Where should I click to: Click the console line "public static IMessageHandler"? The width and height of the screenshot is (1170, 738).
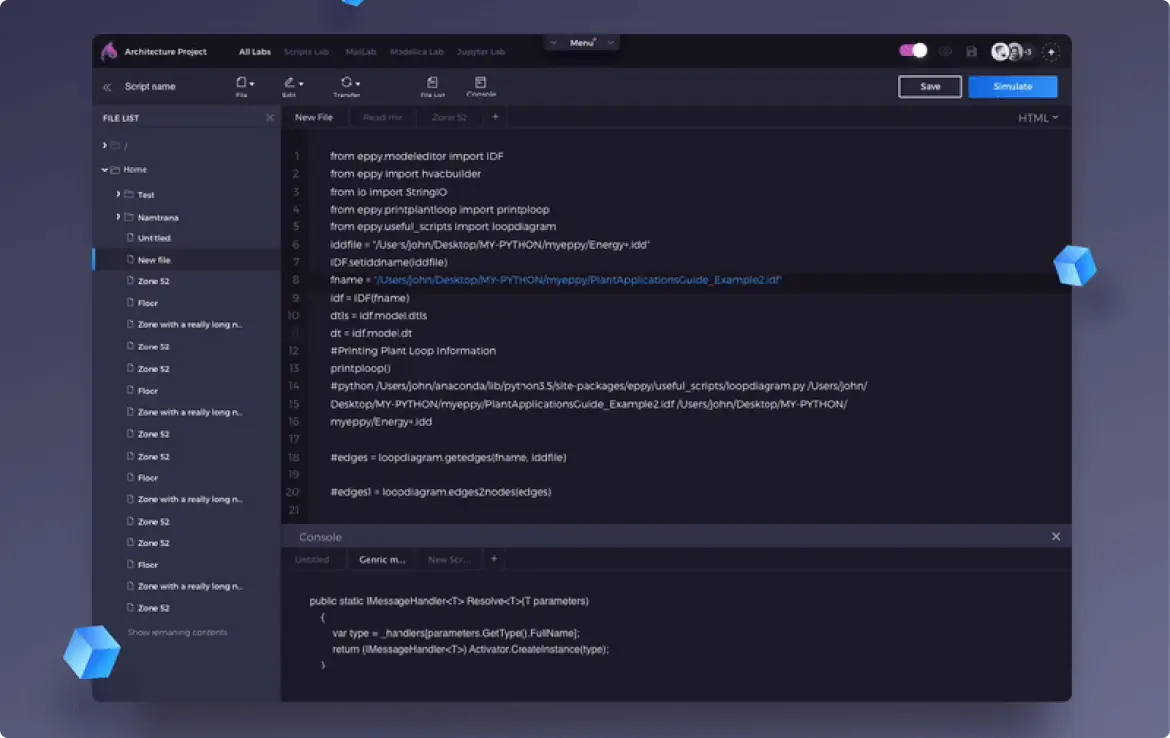[449, 601]
